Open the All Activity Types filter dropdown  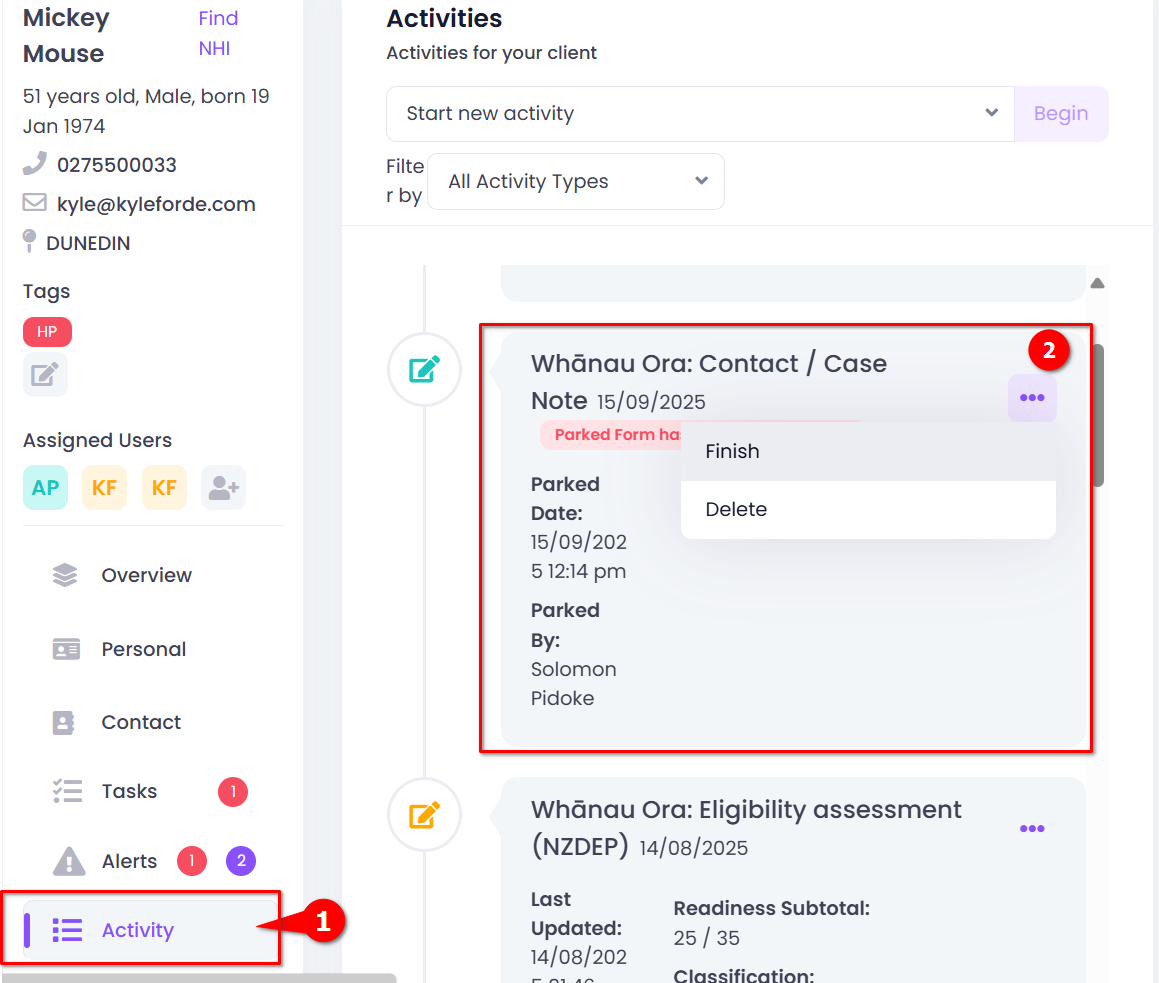tap(576, 182)
